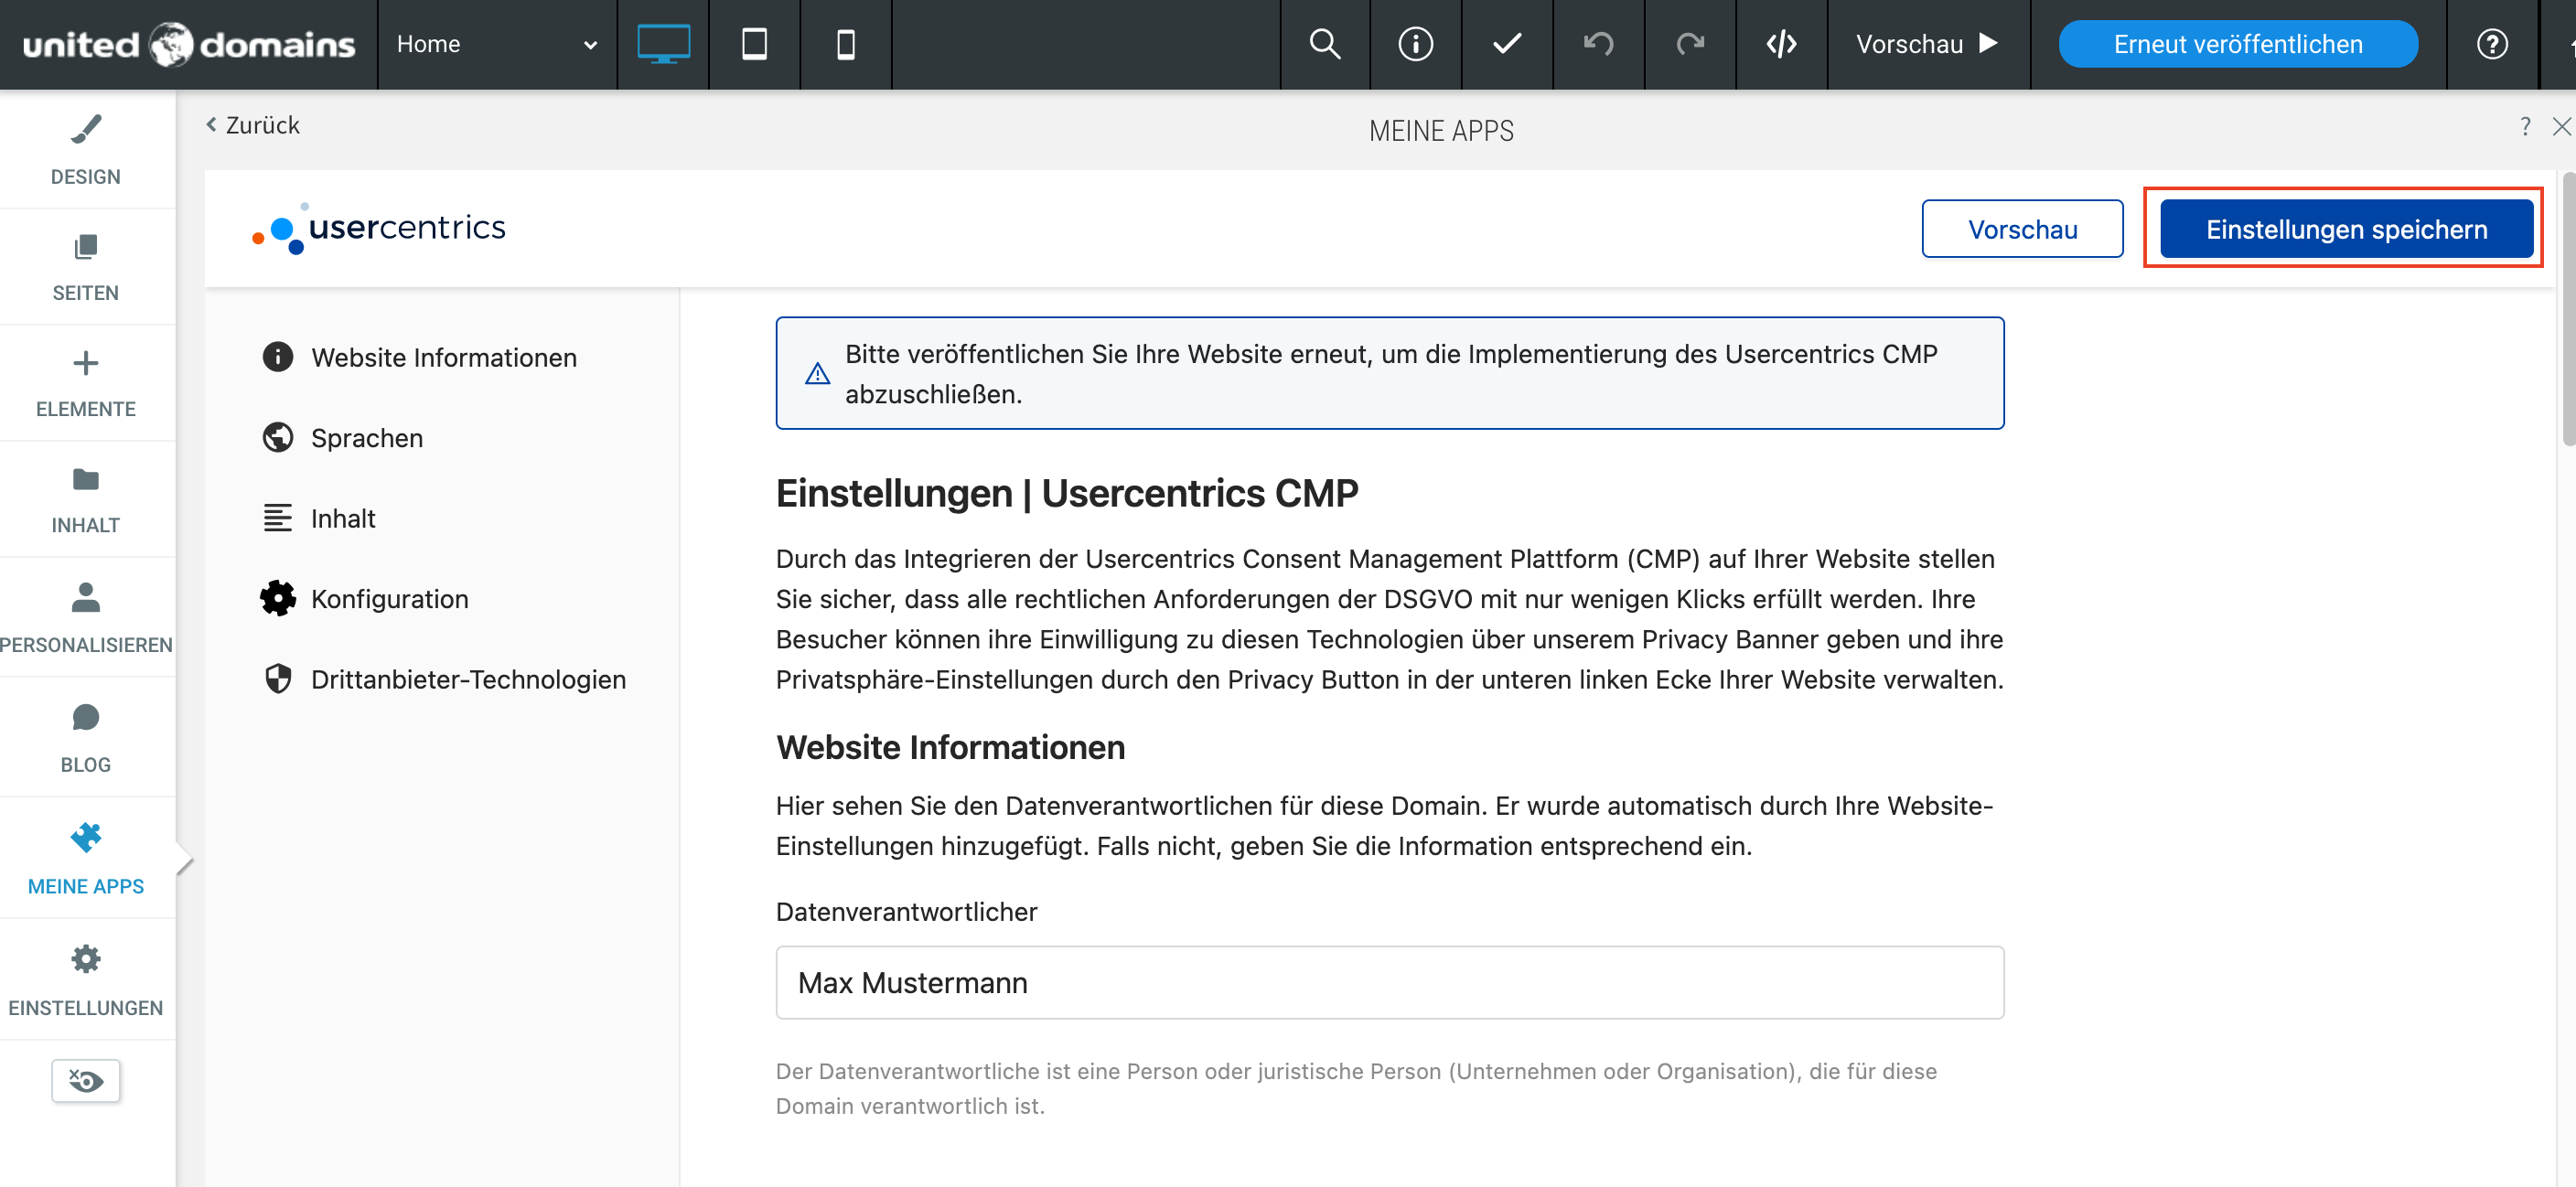The width and height of the screenshot is (2576, 1187).
Task: Select Sprachen menu item
Action: 343,437
